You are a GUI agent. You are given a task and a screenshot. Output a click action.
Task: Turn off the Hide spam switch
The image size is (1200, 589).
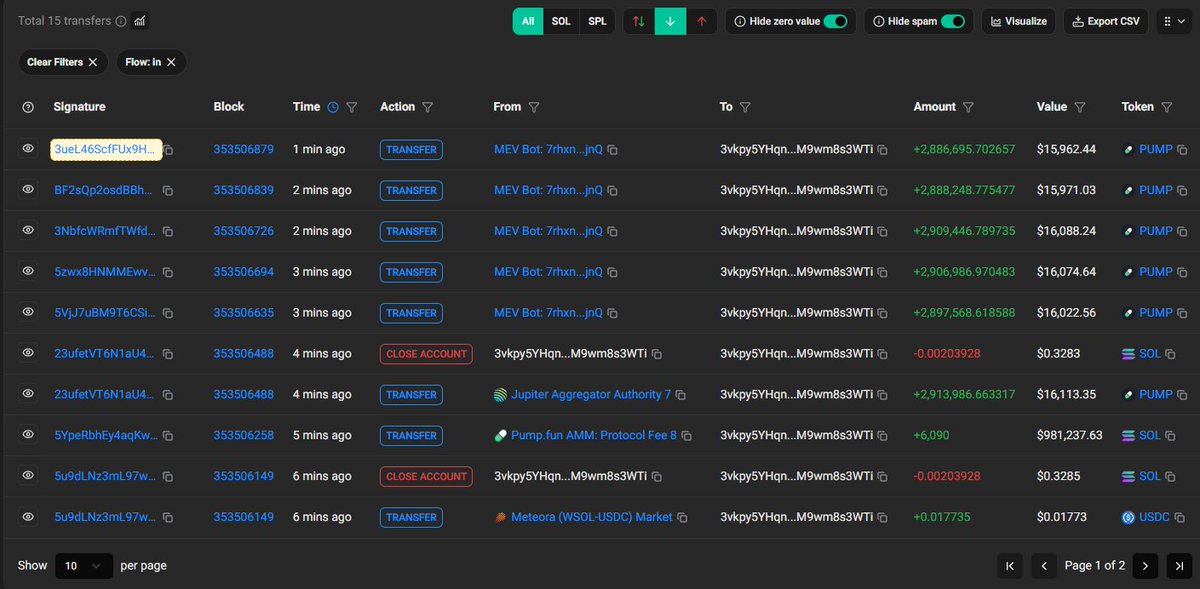click(962, 20)
